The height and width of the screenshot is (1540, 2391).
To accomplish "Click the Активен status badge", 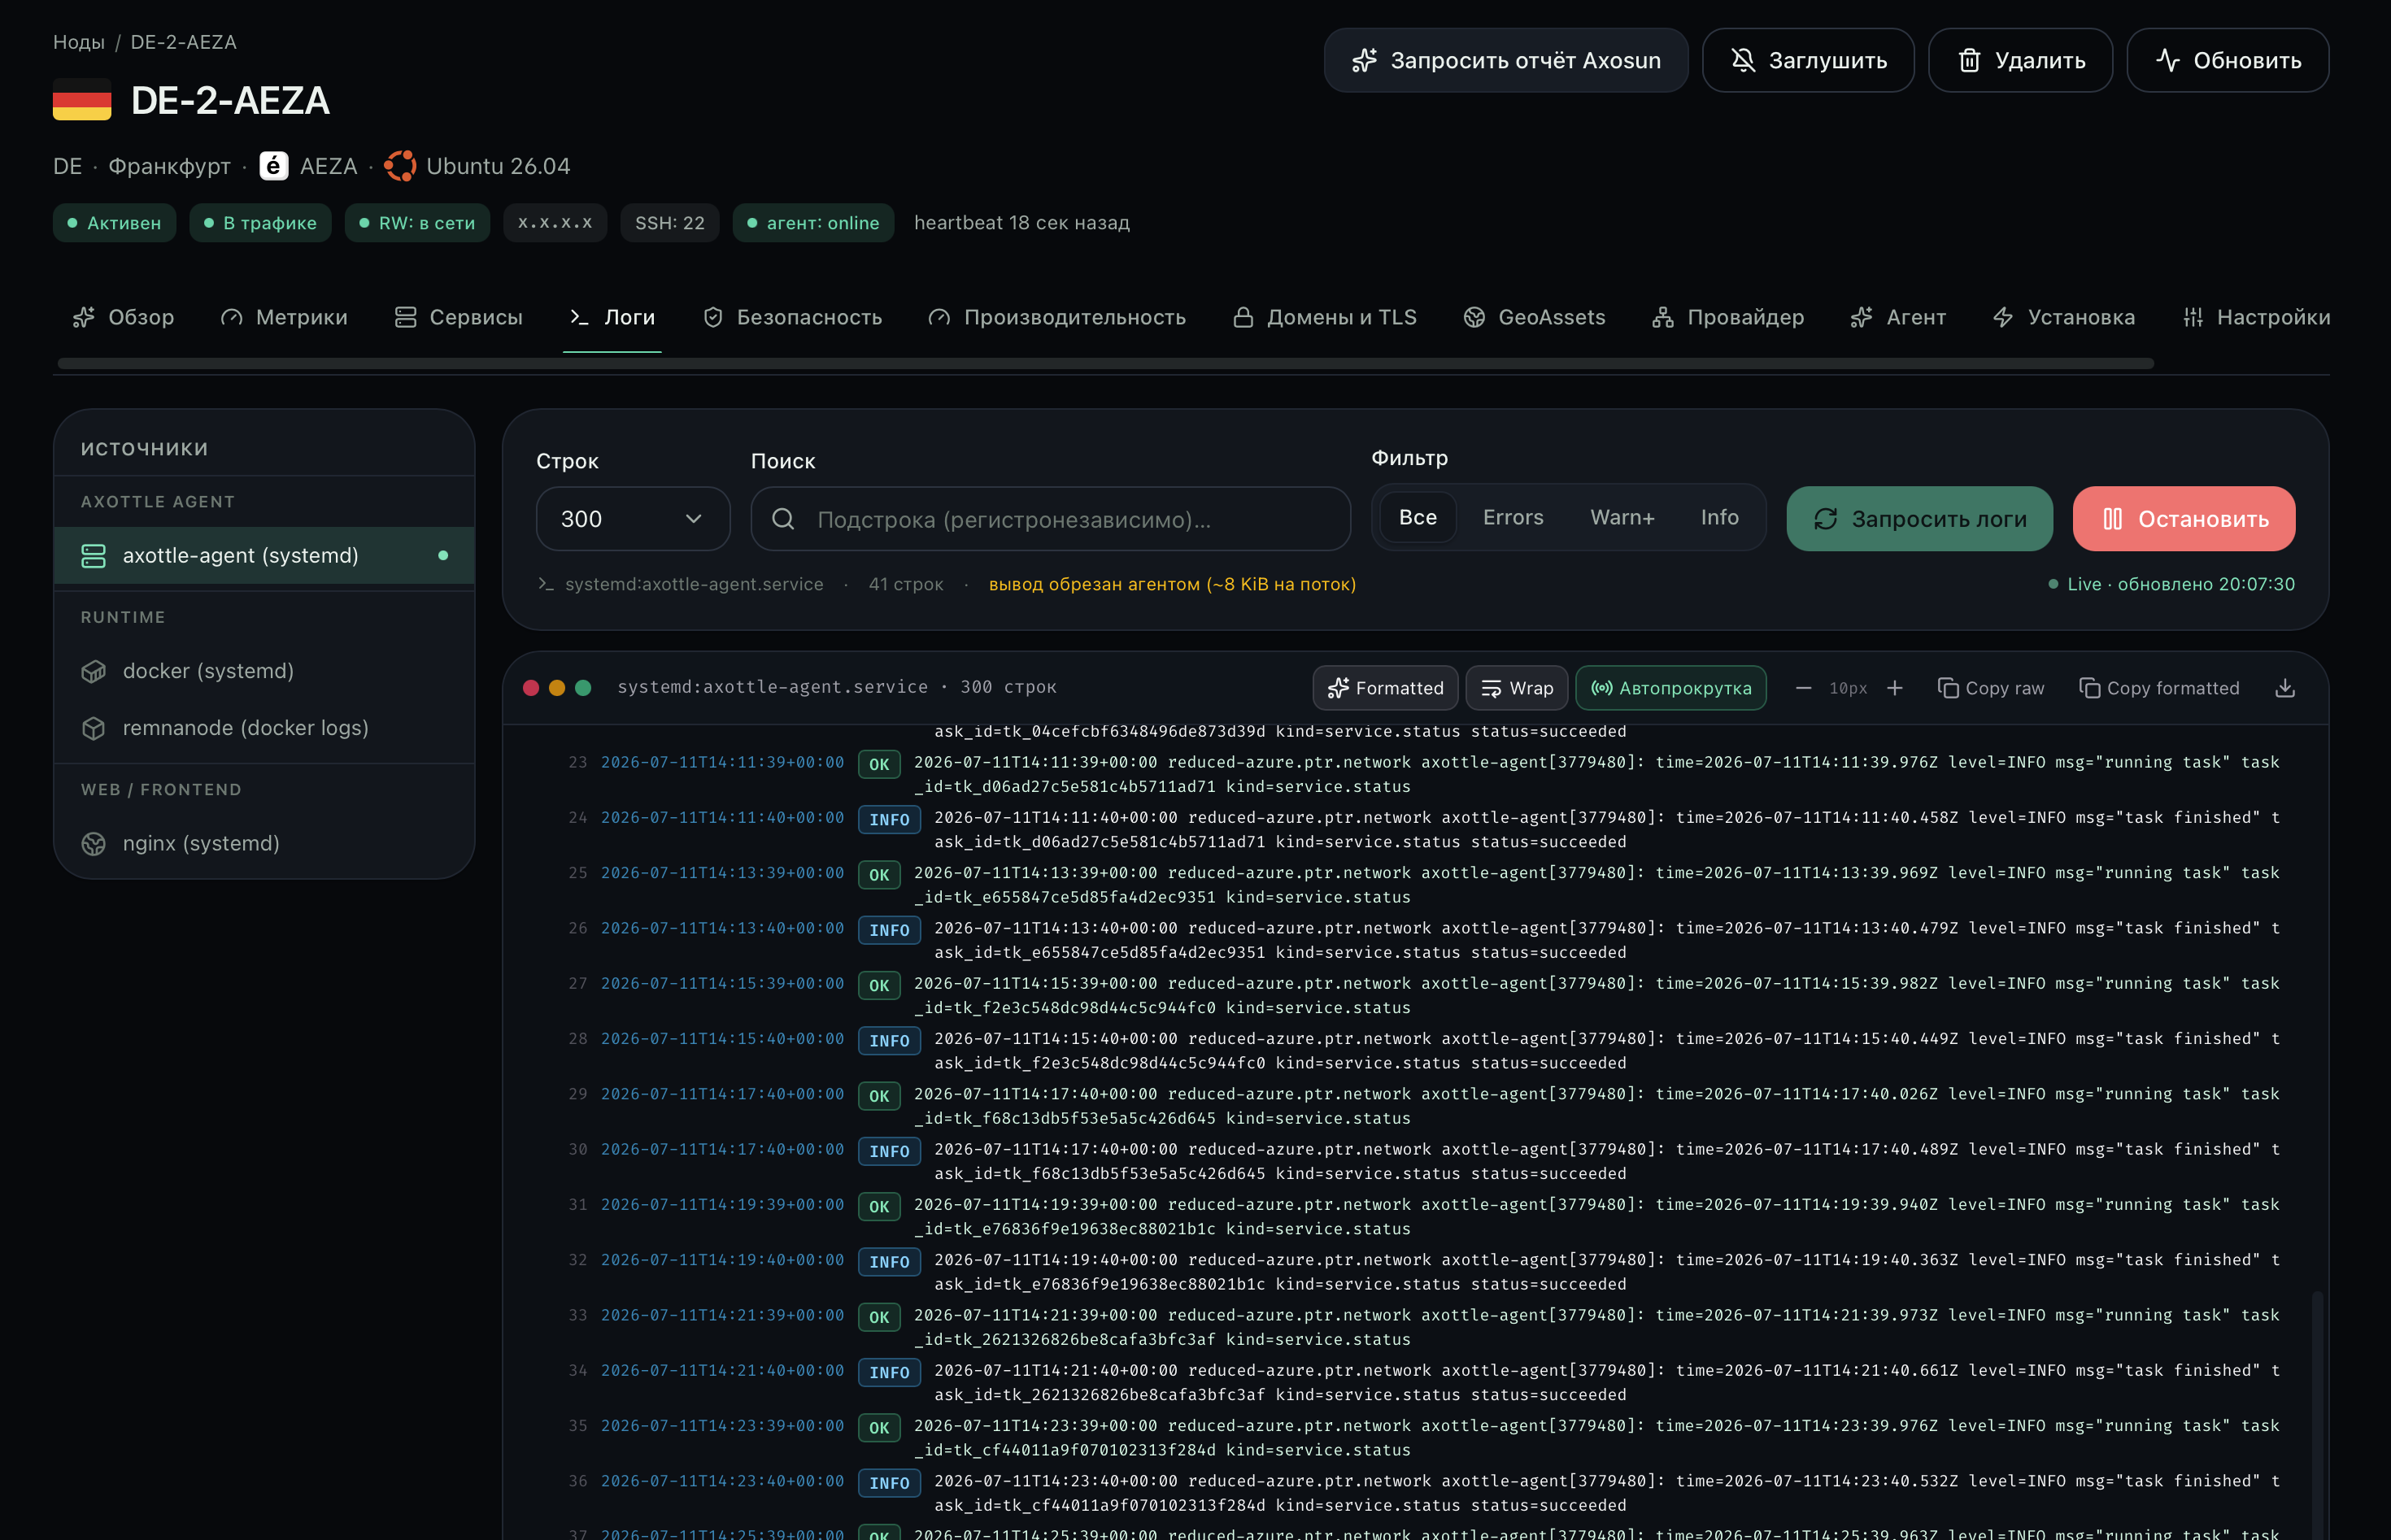I will [x=114, y=223].
